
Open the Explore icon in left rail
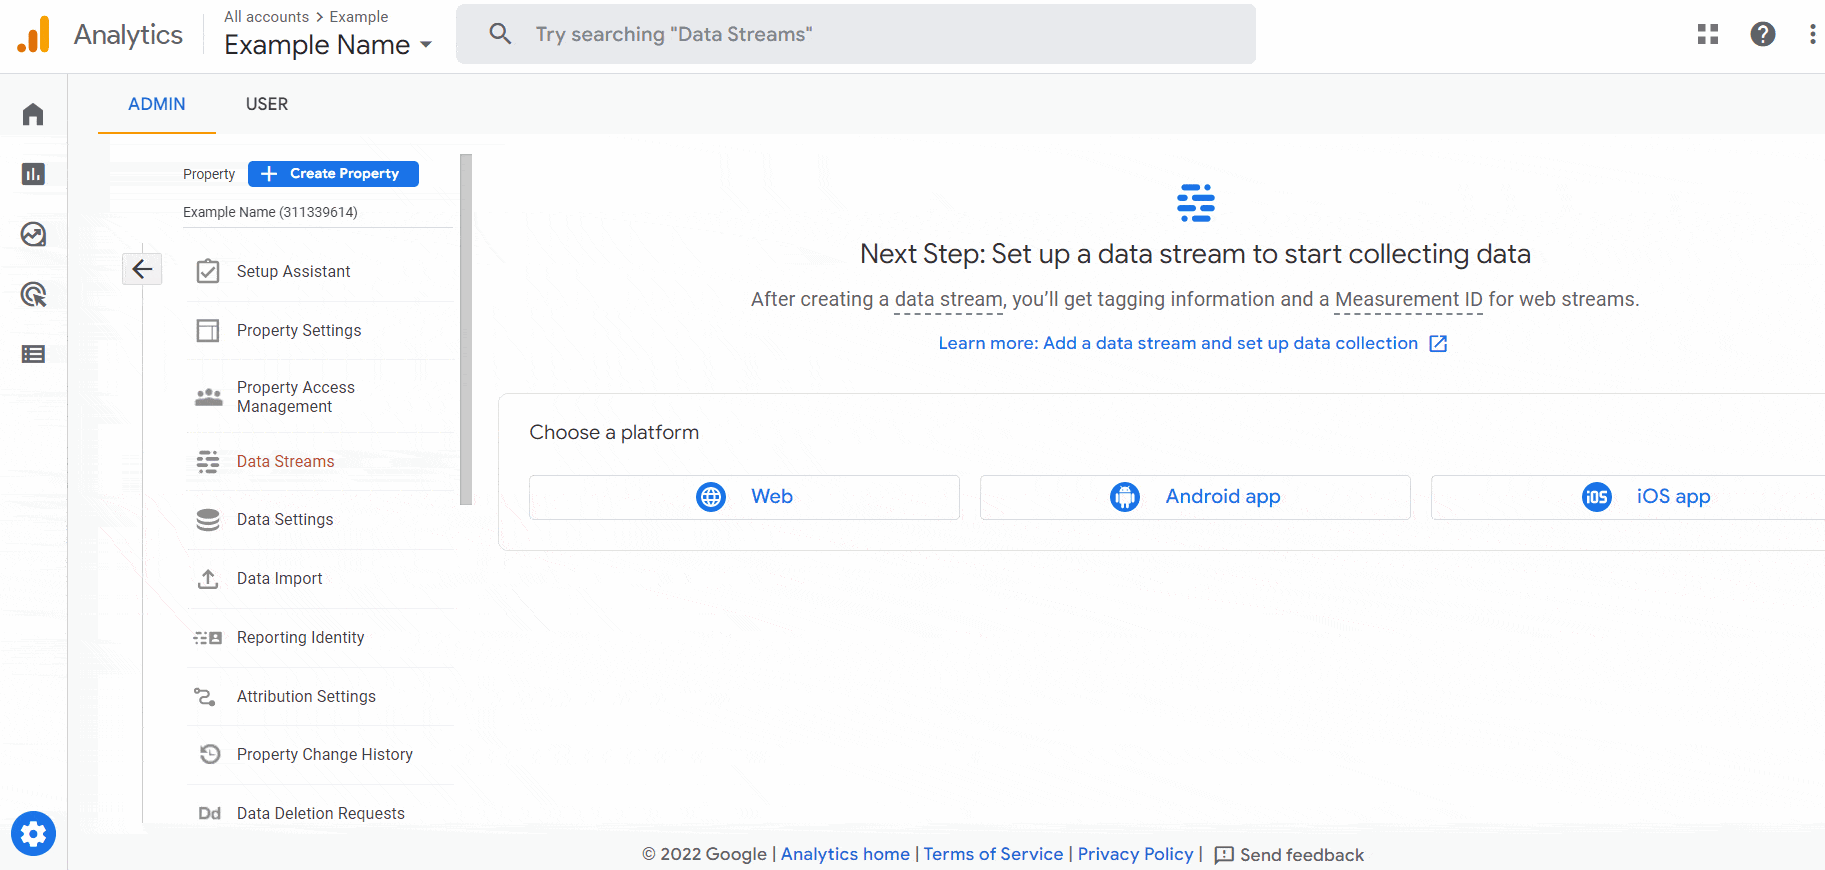coord(33,234)
